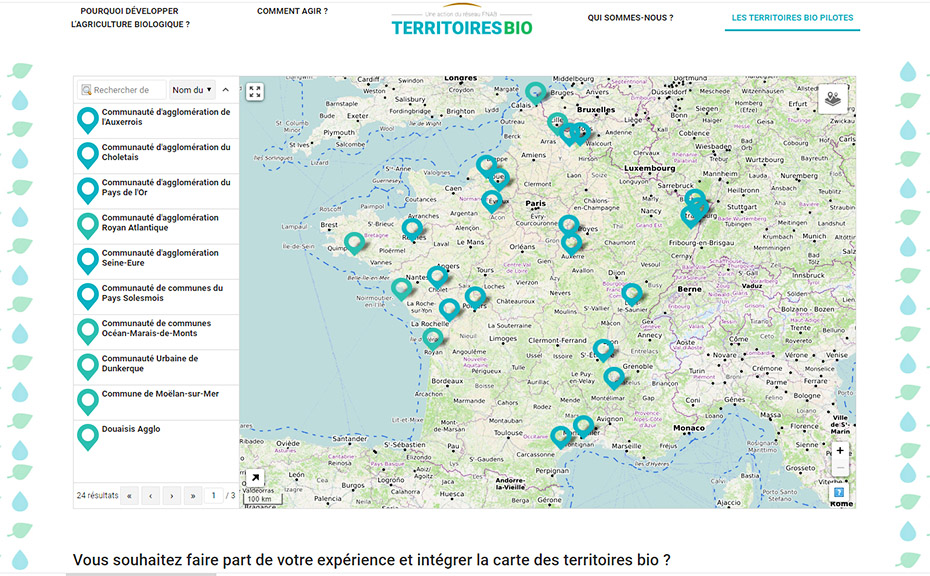Image resolution: width=930 pixels, height=576 pixels.
Task: Go to the next results page
Action: [172, 495]
